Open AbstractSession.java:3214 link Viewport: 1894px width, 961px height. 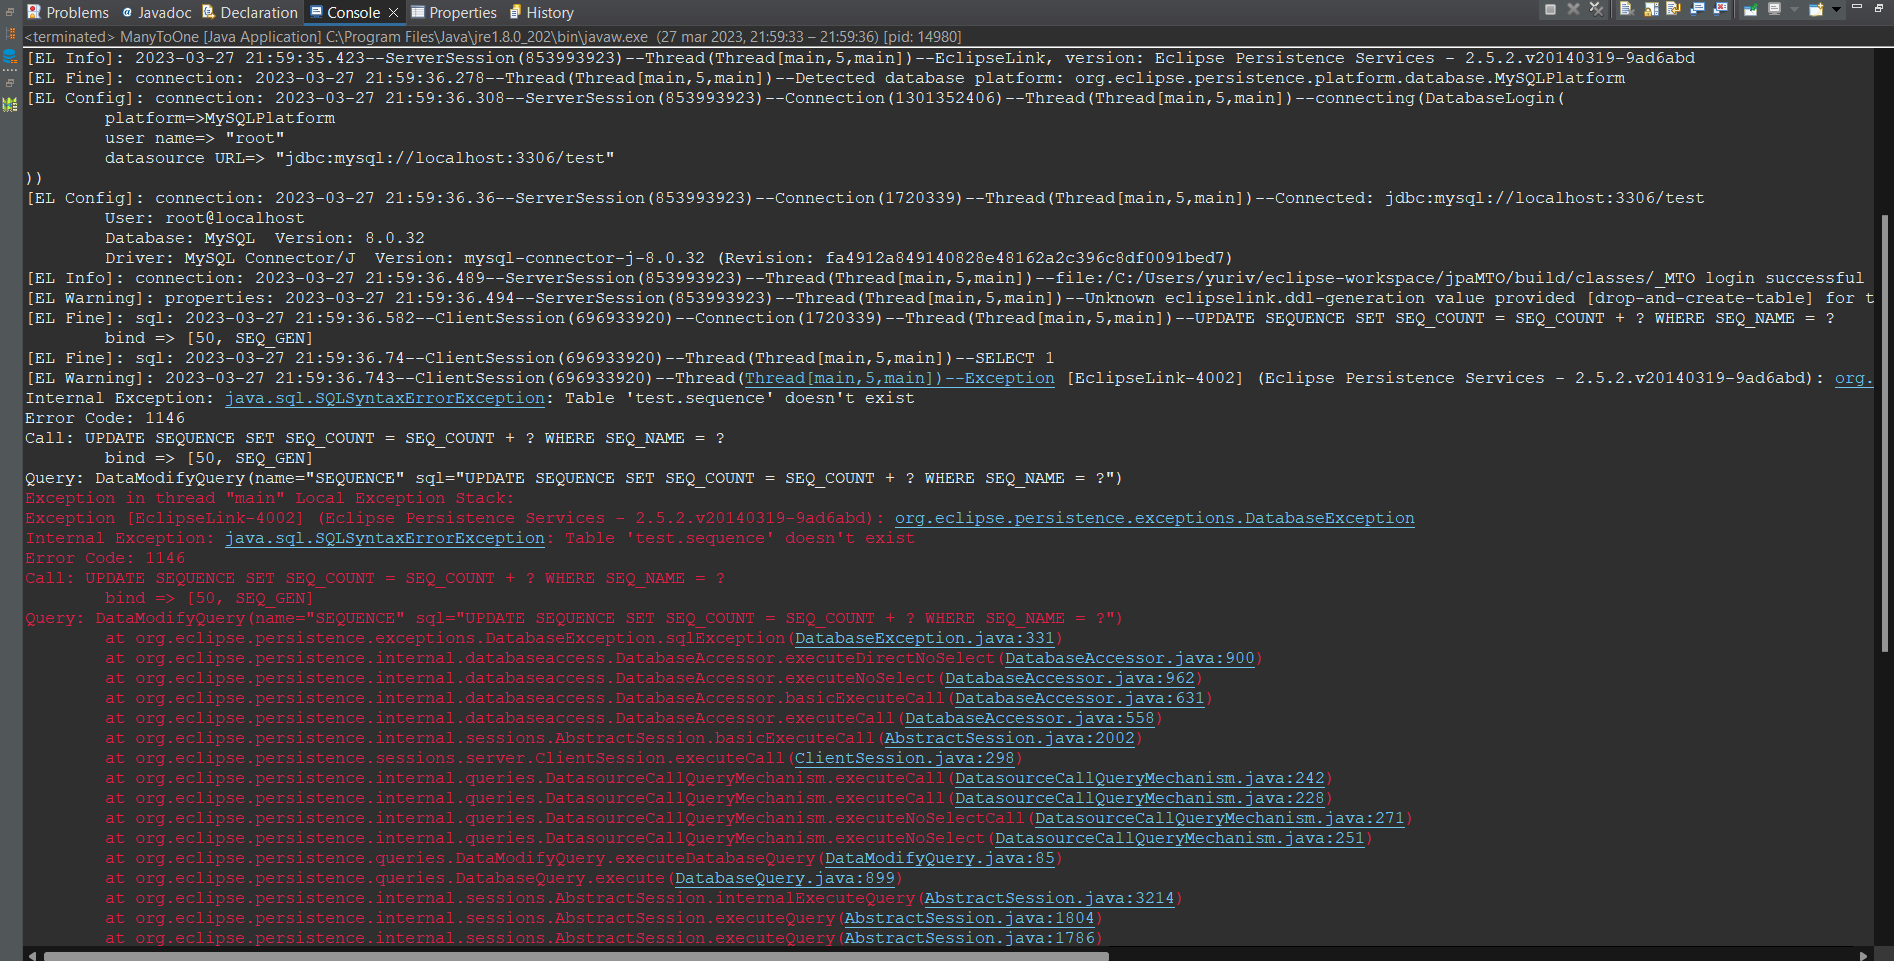[1049, 898]
